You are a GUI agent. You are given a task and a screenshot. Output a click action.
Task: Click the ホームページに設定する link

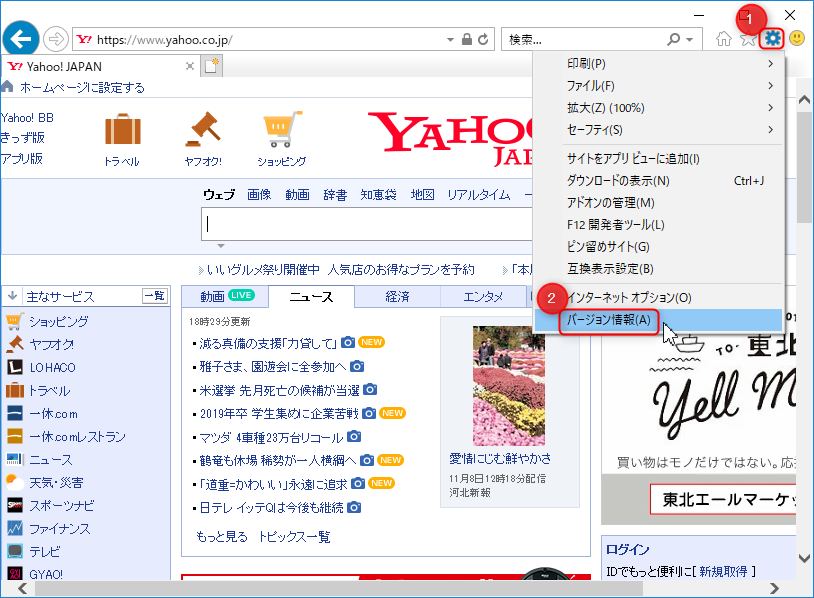click(x=82, y=87)
